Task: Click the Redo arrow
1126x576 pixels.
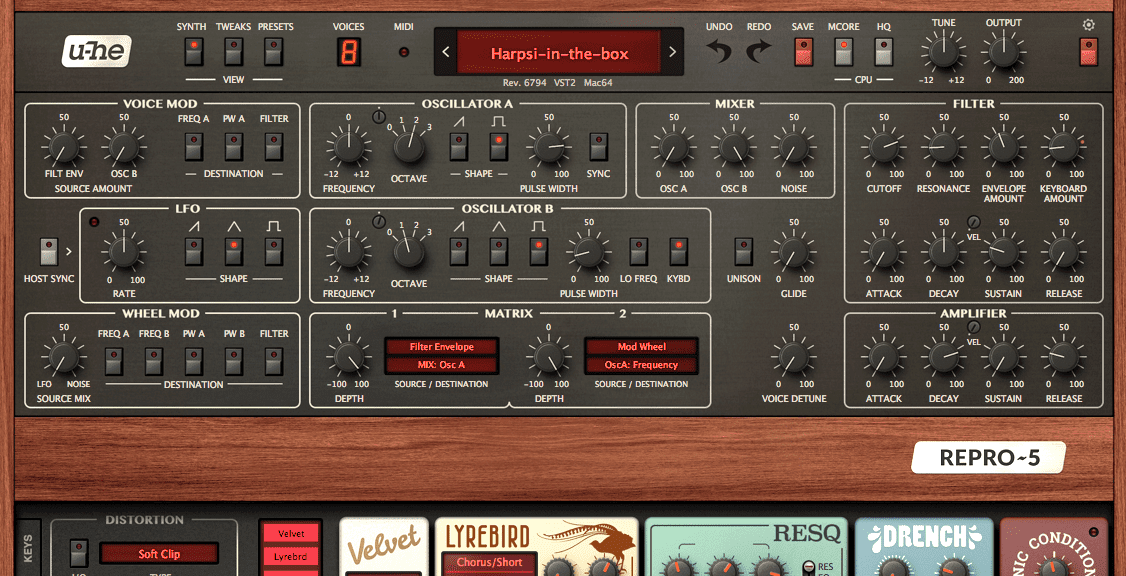Action: point(758,52)
